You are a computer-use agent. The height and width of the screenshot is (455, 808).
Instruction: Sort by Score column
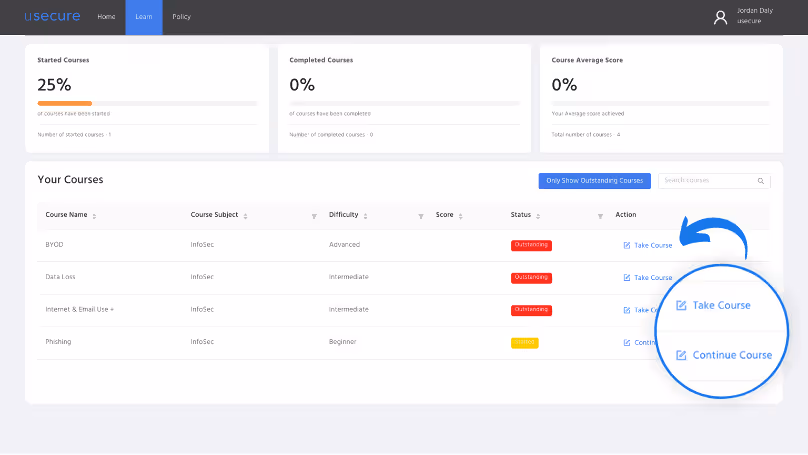click(x=461, y=216)
